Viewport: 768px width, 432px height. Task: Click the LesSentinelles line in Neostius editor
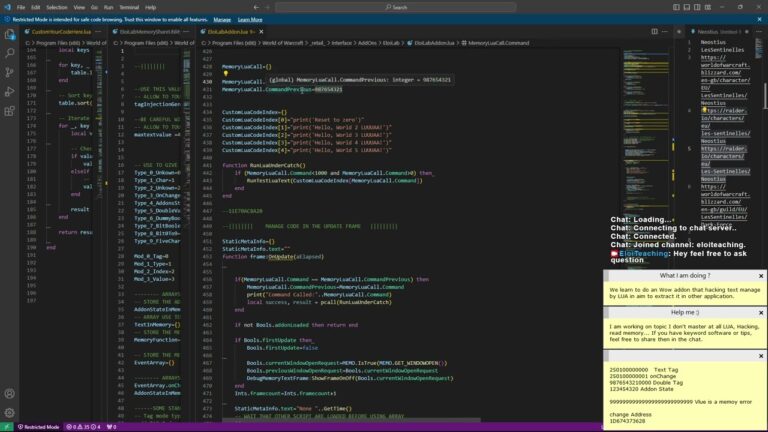coord(722,50)
